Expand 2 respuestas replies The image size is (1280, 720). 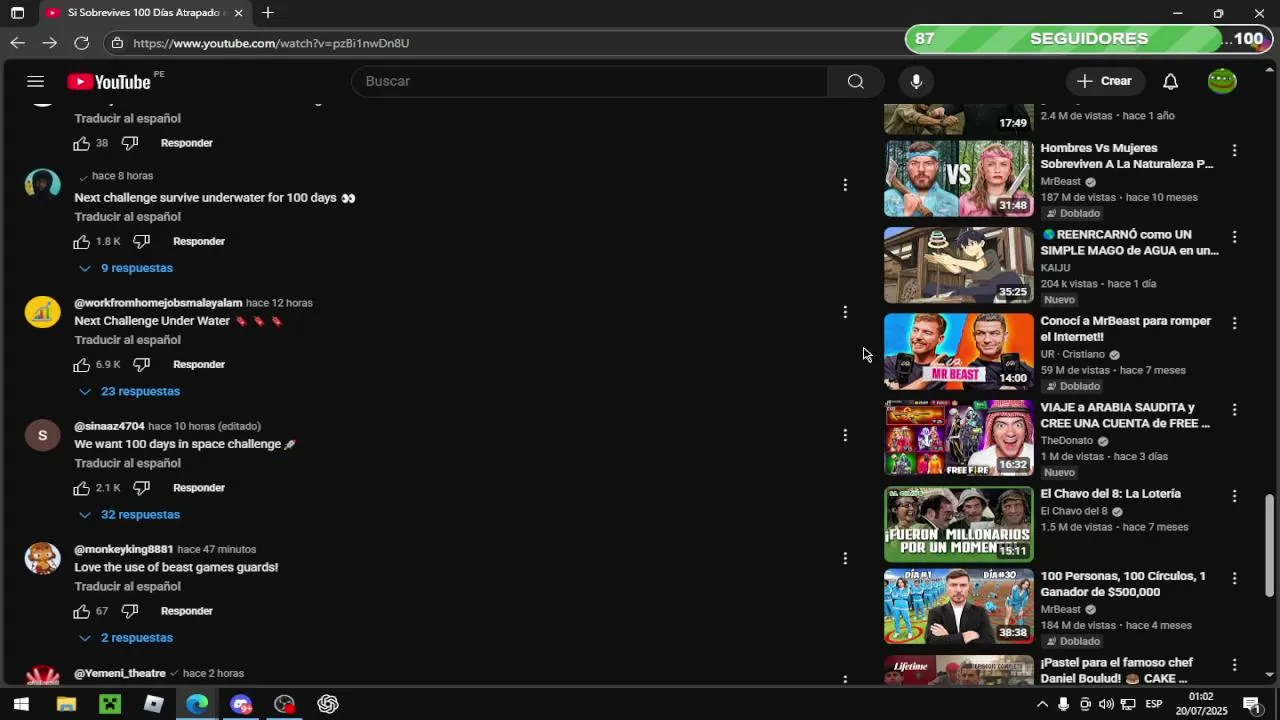click(126, 638)
